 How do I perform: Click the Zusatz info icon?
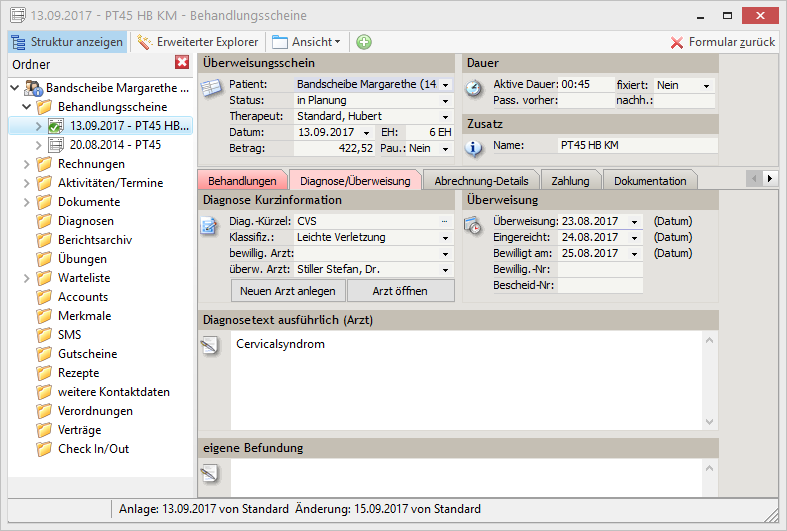(474, 148)
